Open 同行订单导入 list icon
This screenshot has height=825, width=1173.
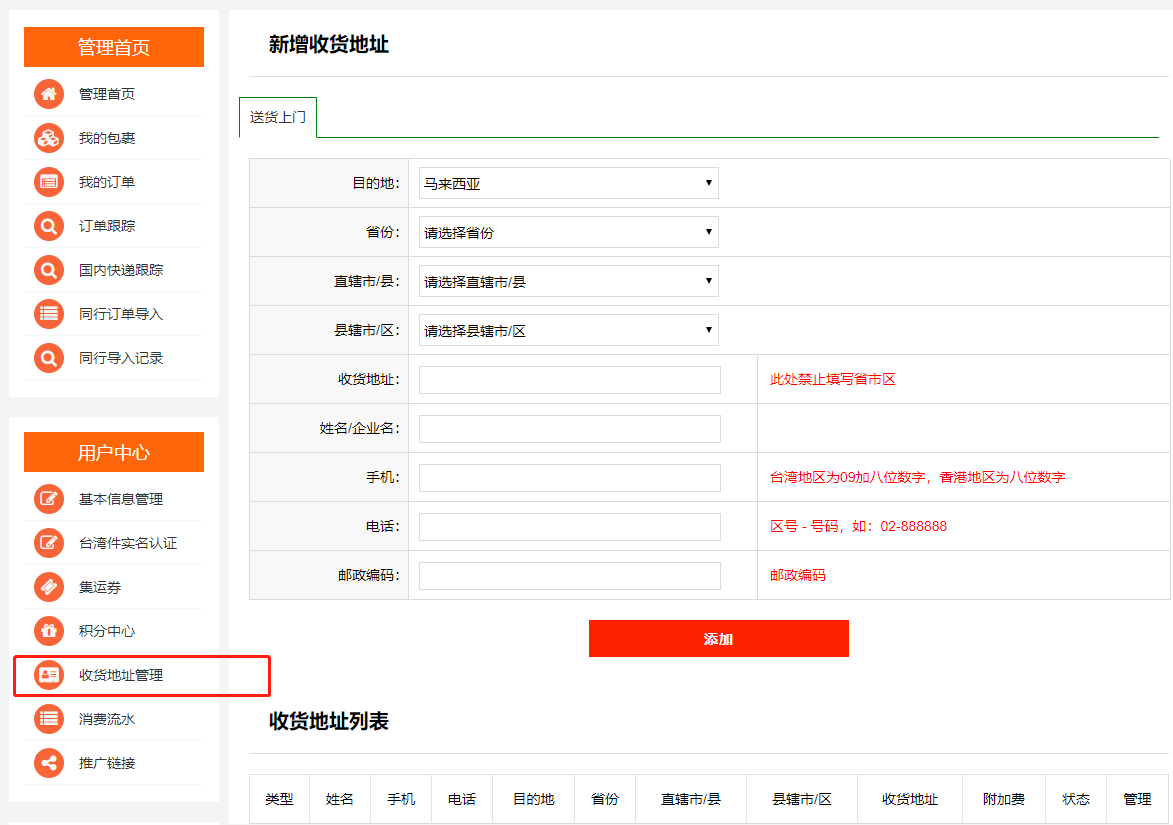[x=48, y=314]
